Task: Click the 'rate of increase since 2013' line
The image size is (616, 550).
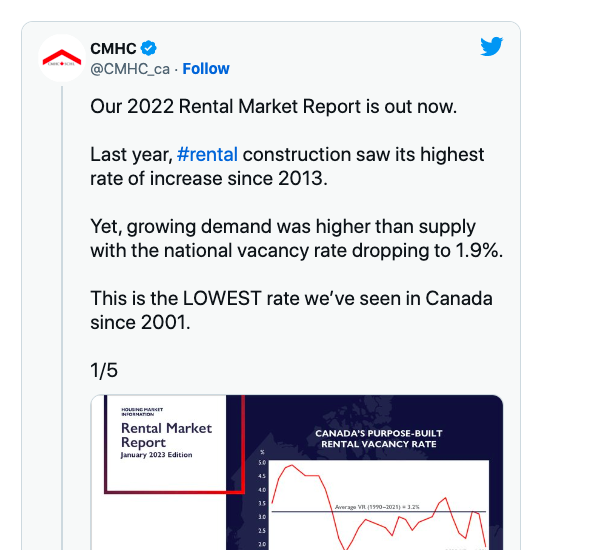Action: click(x=209, y=179)
